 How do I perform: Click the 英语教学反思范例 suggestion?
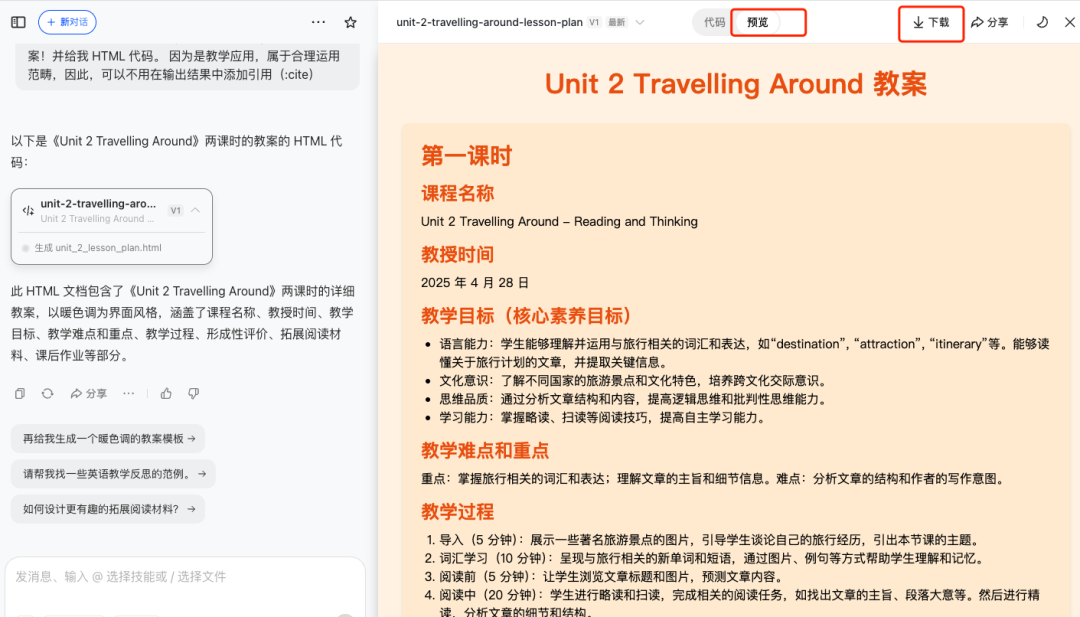pos(110,471)
